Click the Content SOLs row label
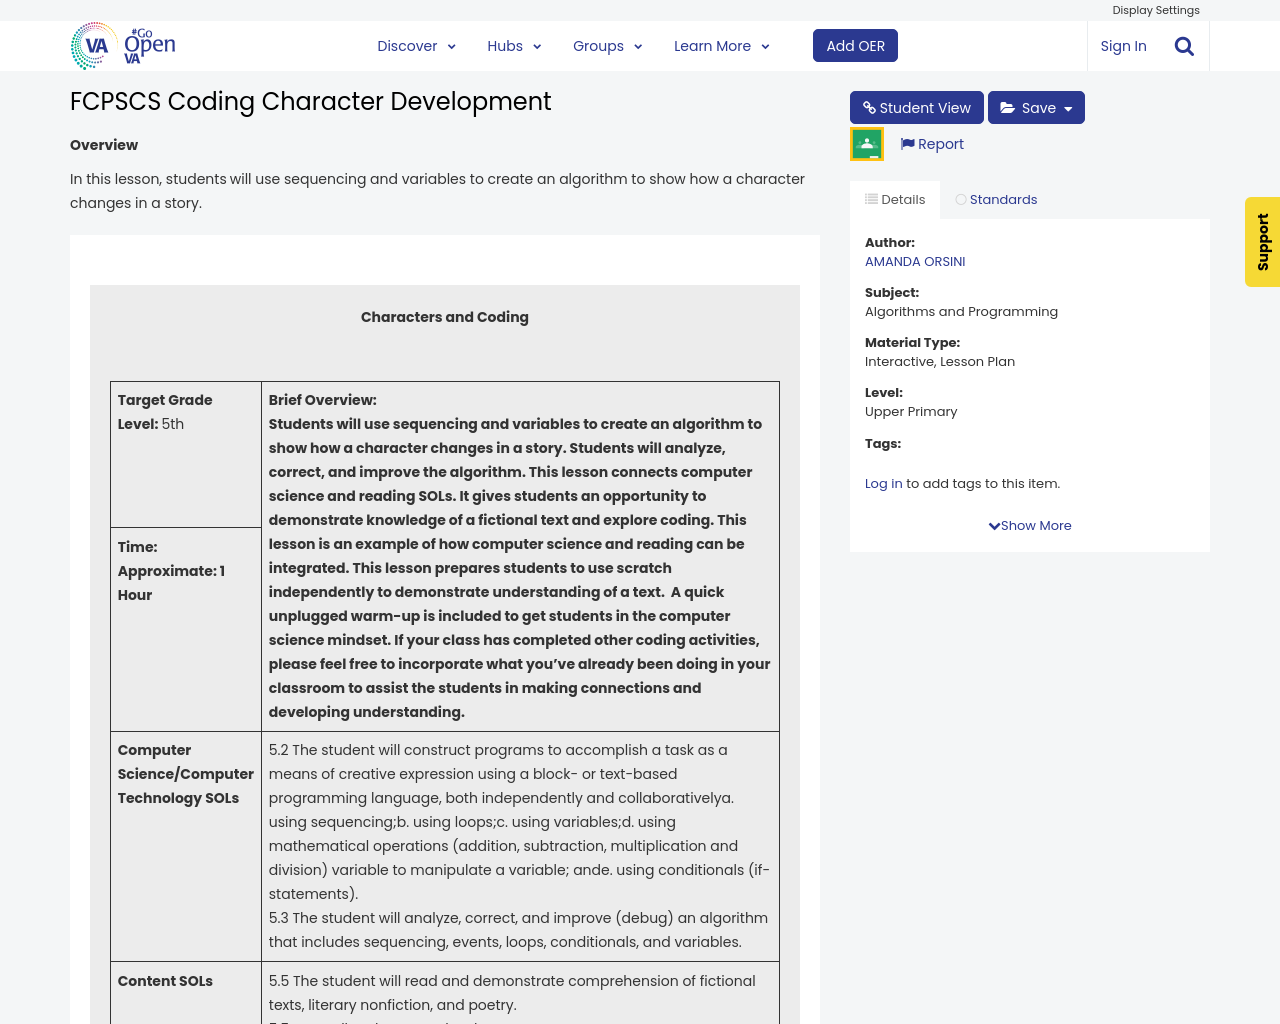This screenshot has width=1280, height=1024. (x=165, y=981)
